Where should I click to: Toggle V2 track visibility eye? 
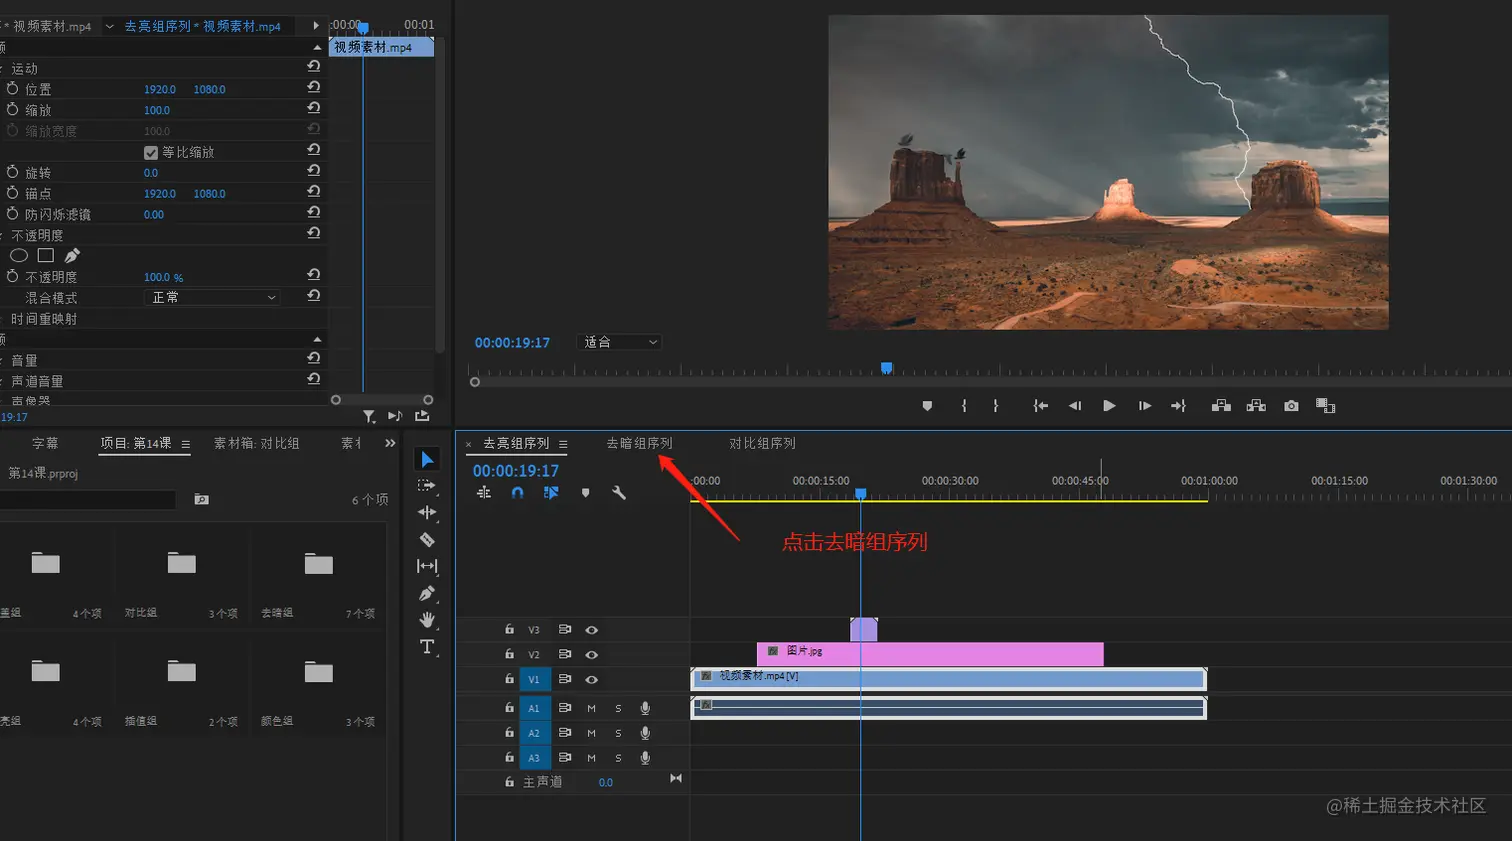tap(591, 655)
